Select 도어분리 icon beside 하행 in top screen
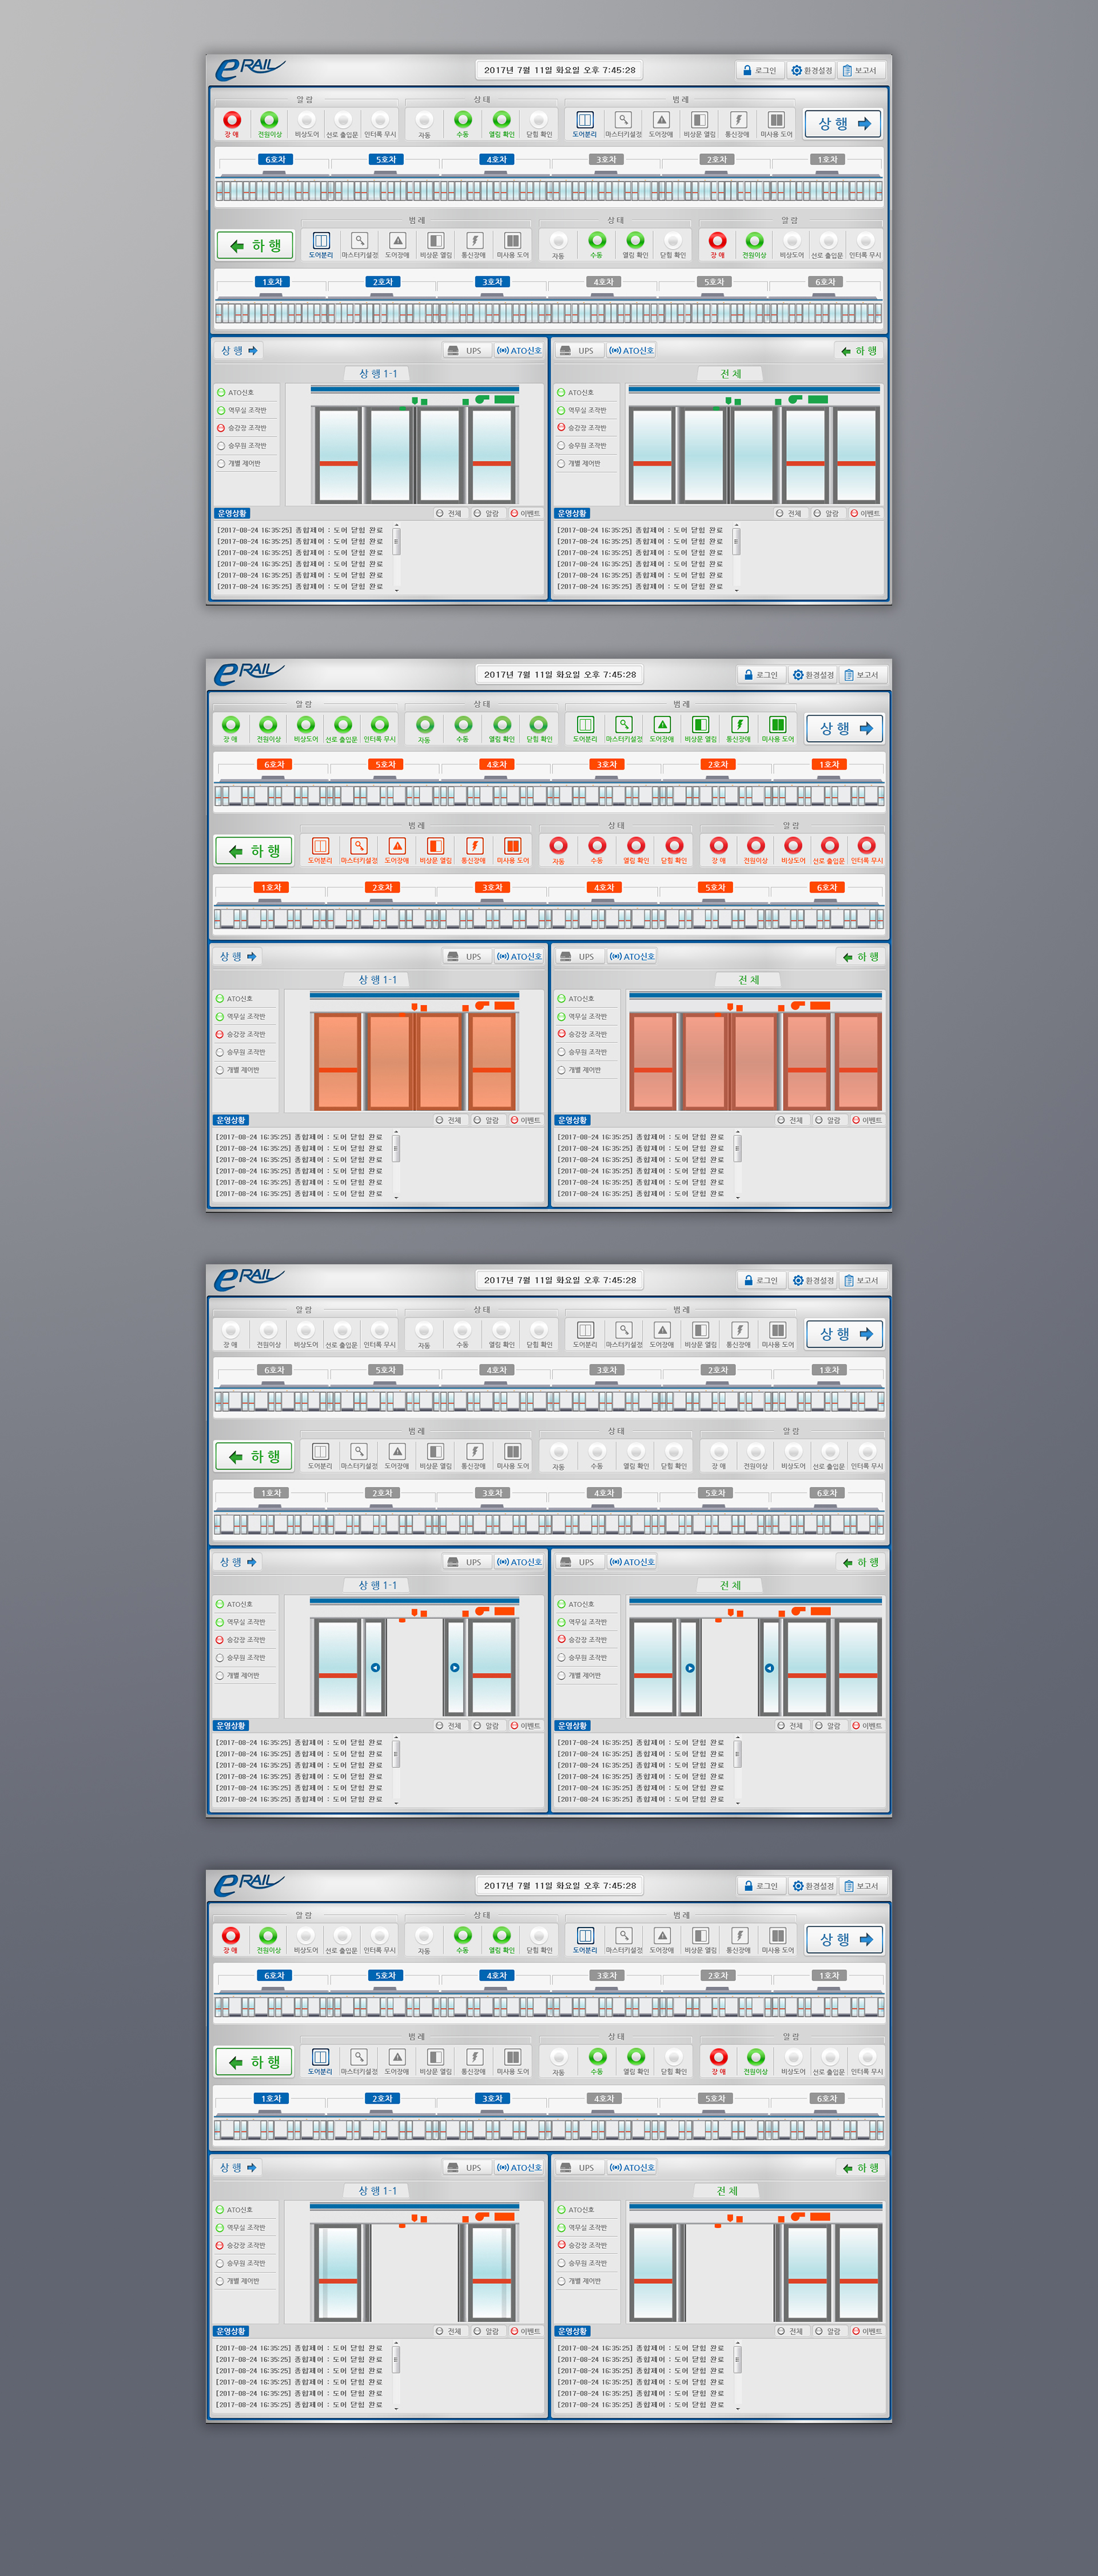The width and height of the screenshot is (1098, 2576). pyautogui.click(x=321, y=241)
